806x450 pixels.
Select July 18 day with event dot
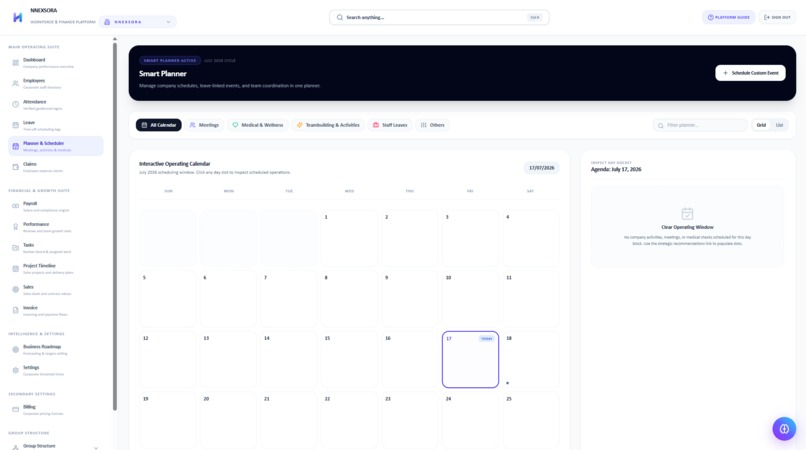(x=530, y=359)
